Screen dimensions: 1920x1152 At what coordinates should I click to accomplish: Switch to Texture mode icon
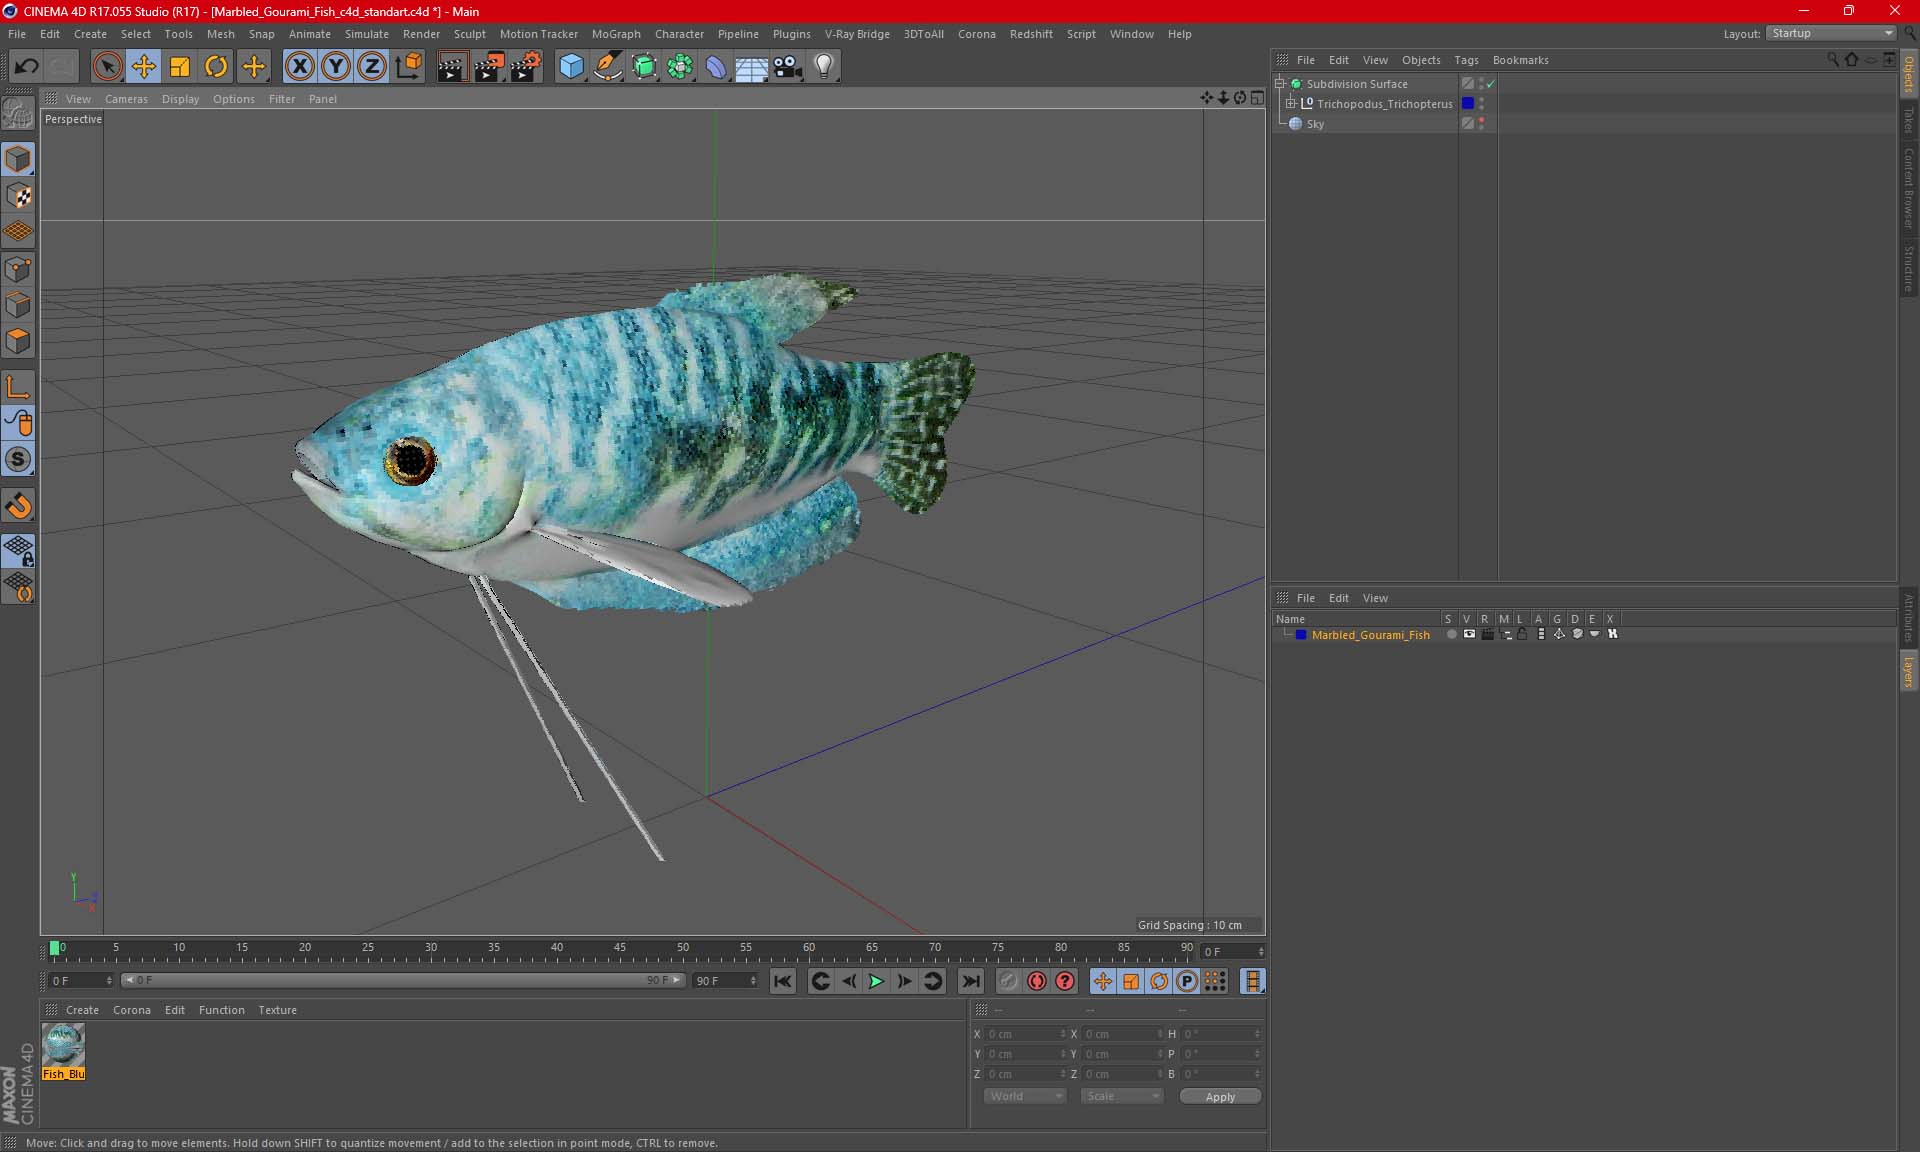pyautogui.click(x=19, y=196)
